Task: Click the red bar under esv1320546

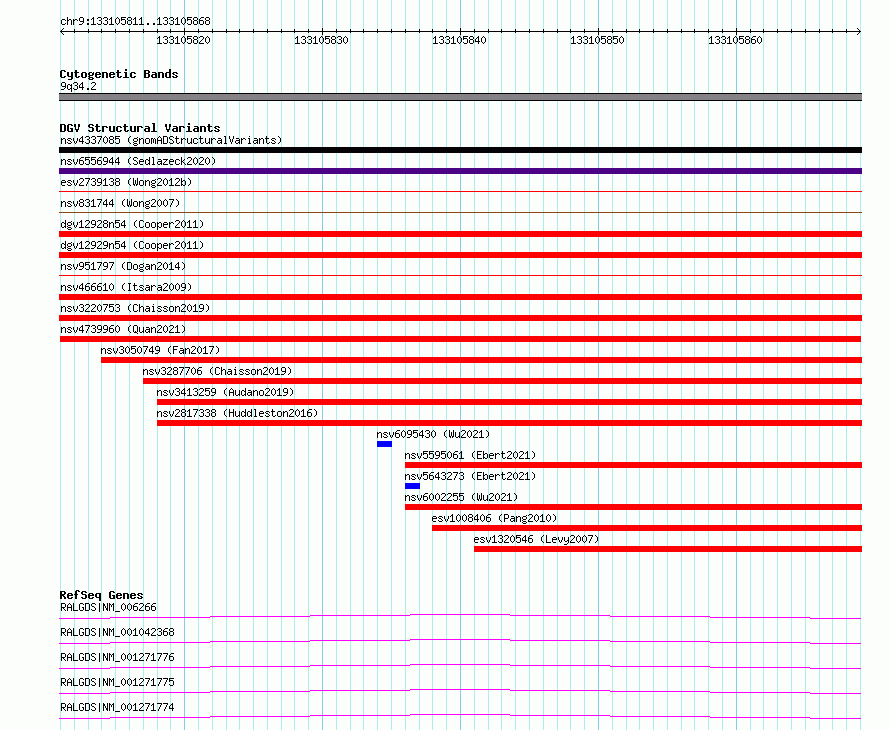Action: tap(668, 549)
